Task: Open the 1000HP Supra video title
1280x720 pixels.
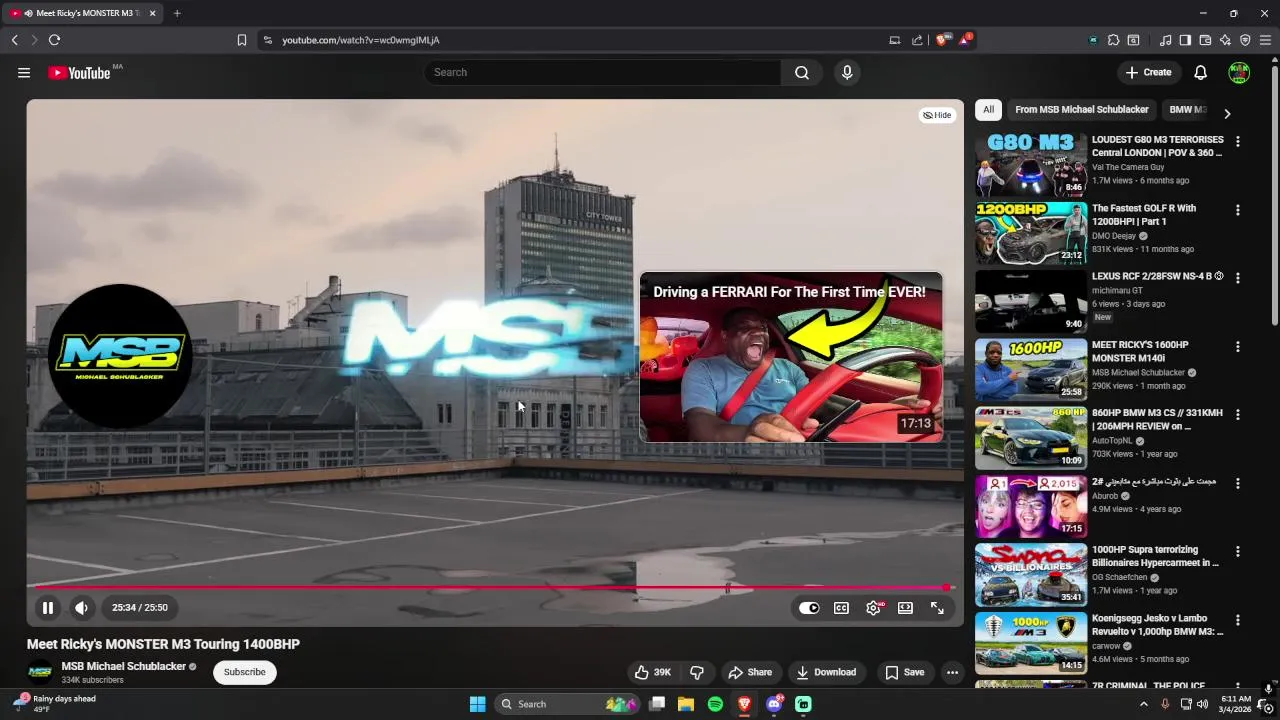Action: [1155, 556]
